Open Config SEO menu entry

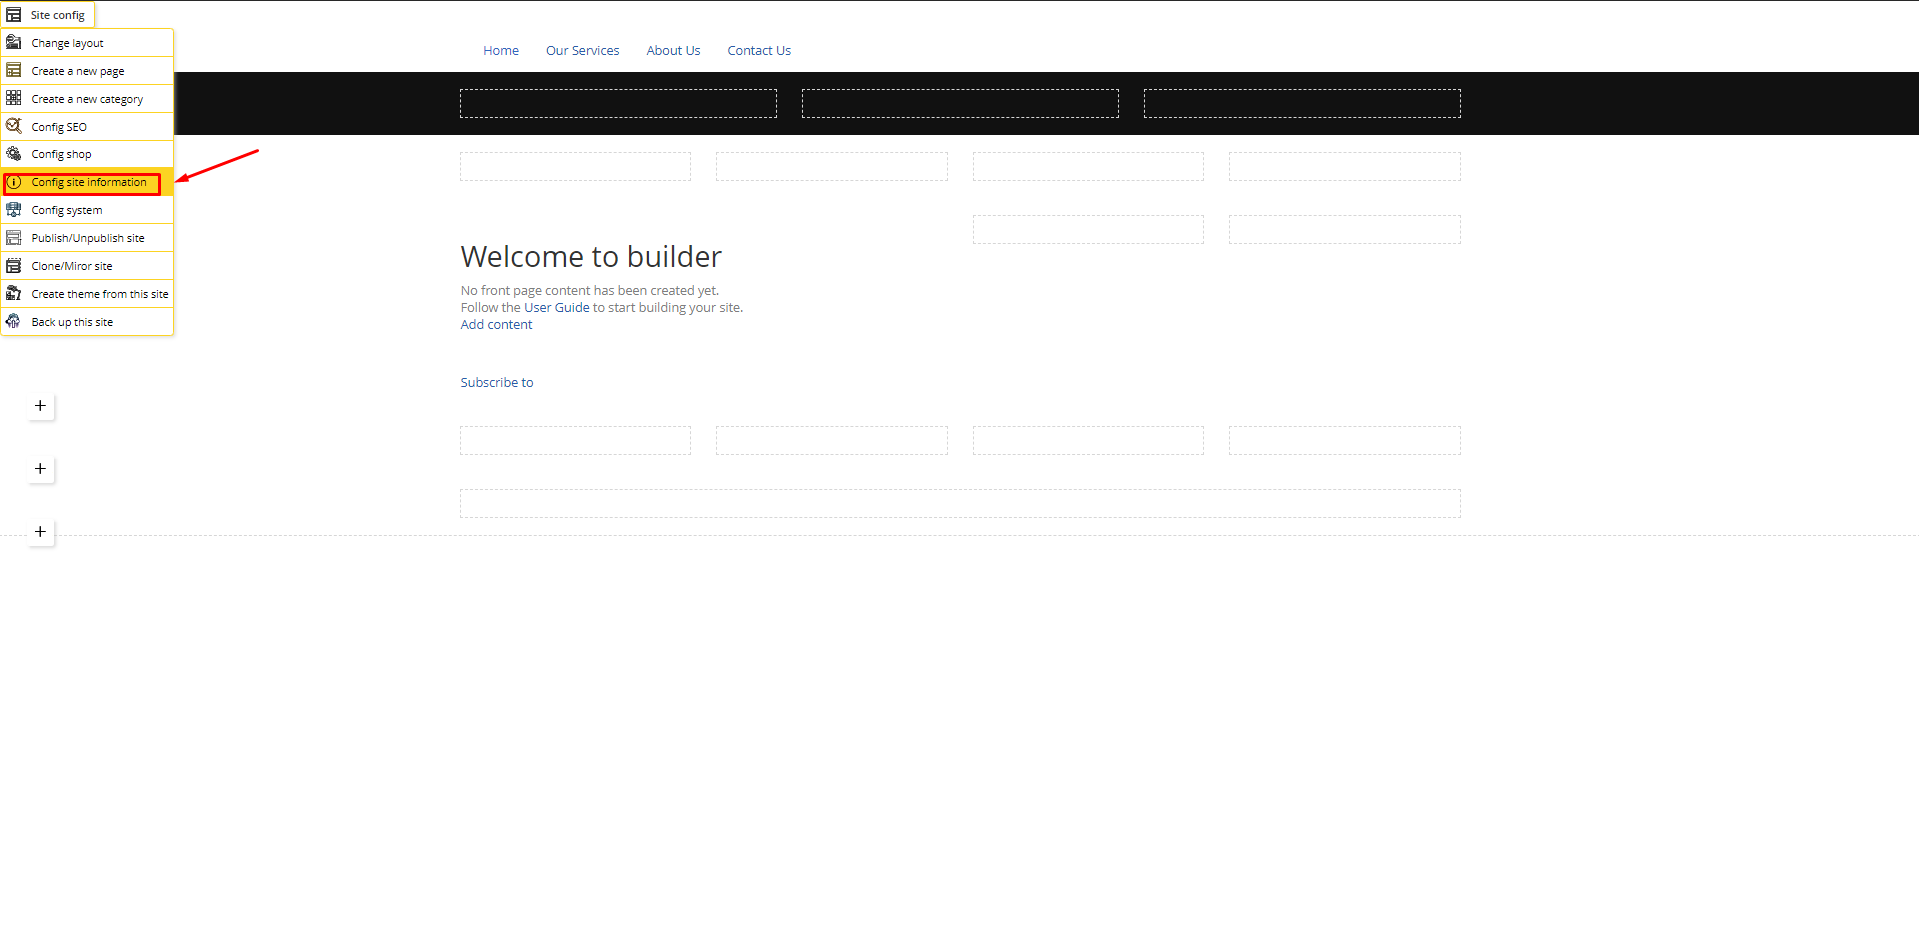(87, 127)
